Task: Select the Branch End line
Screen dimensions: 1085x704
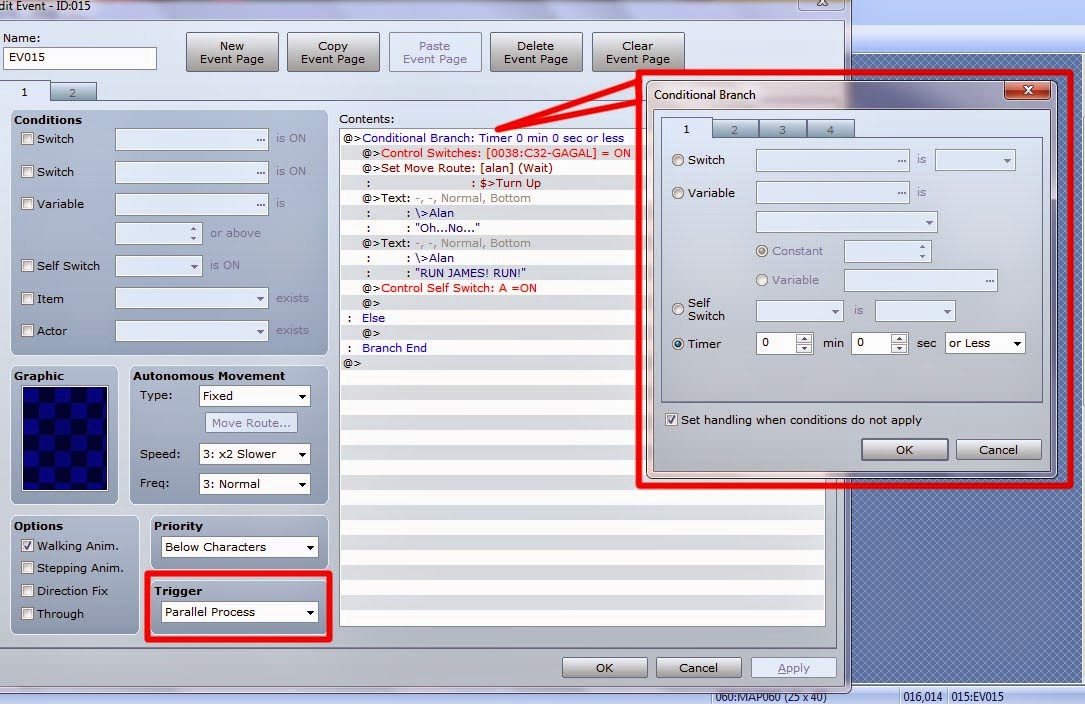Action: click(x=488, y=348)
